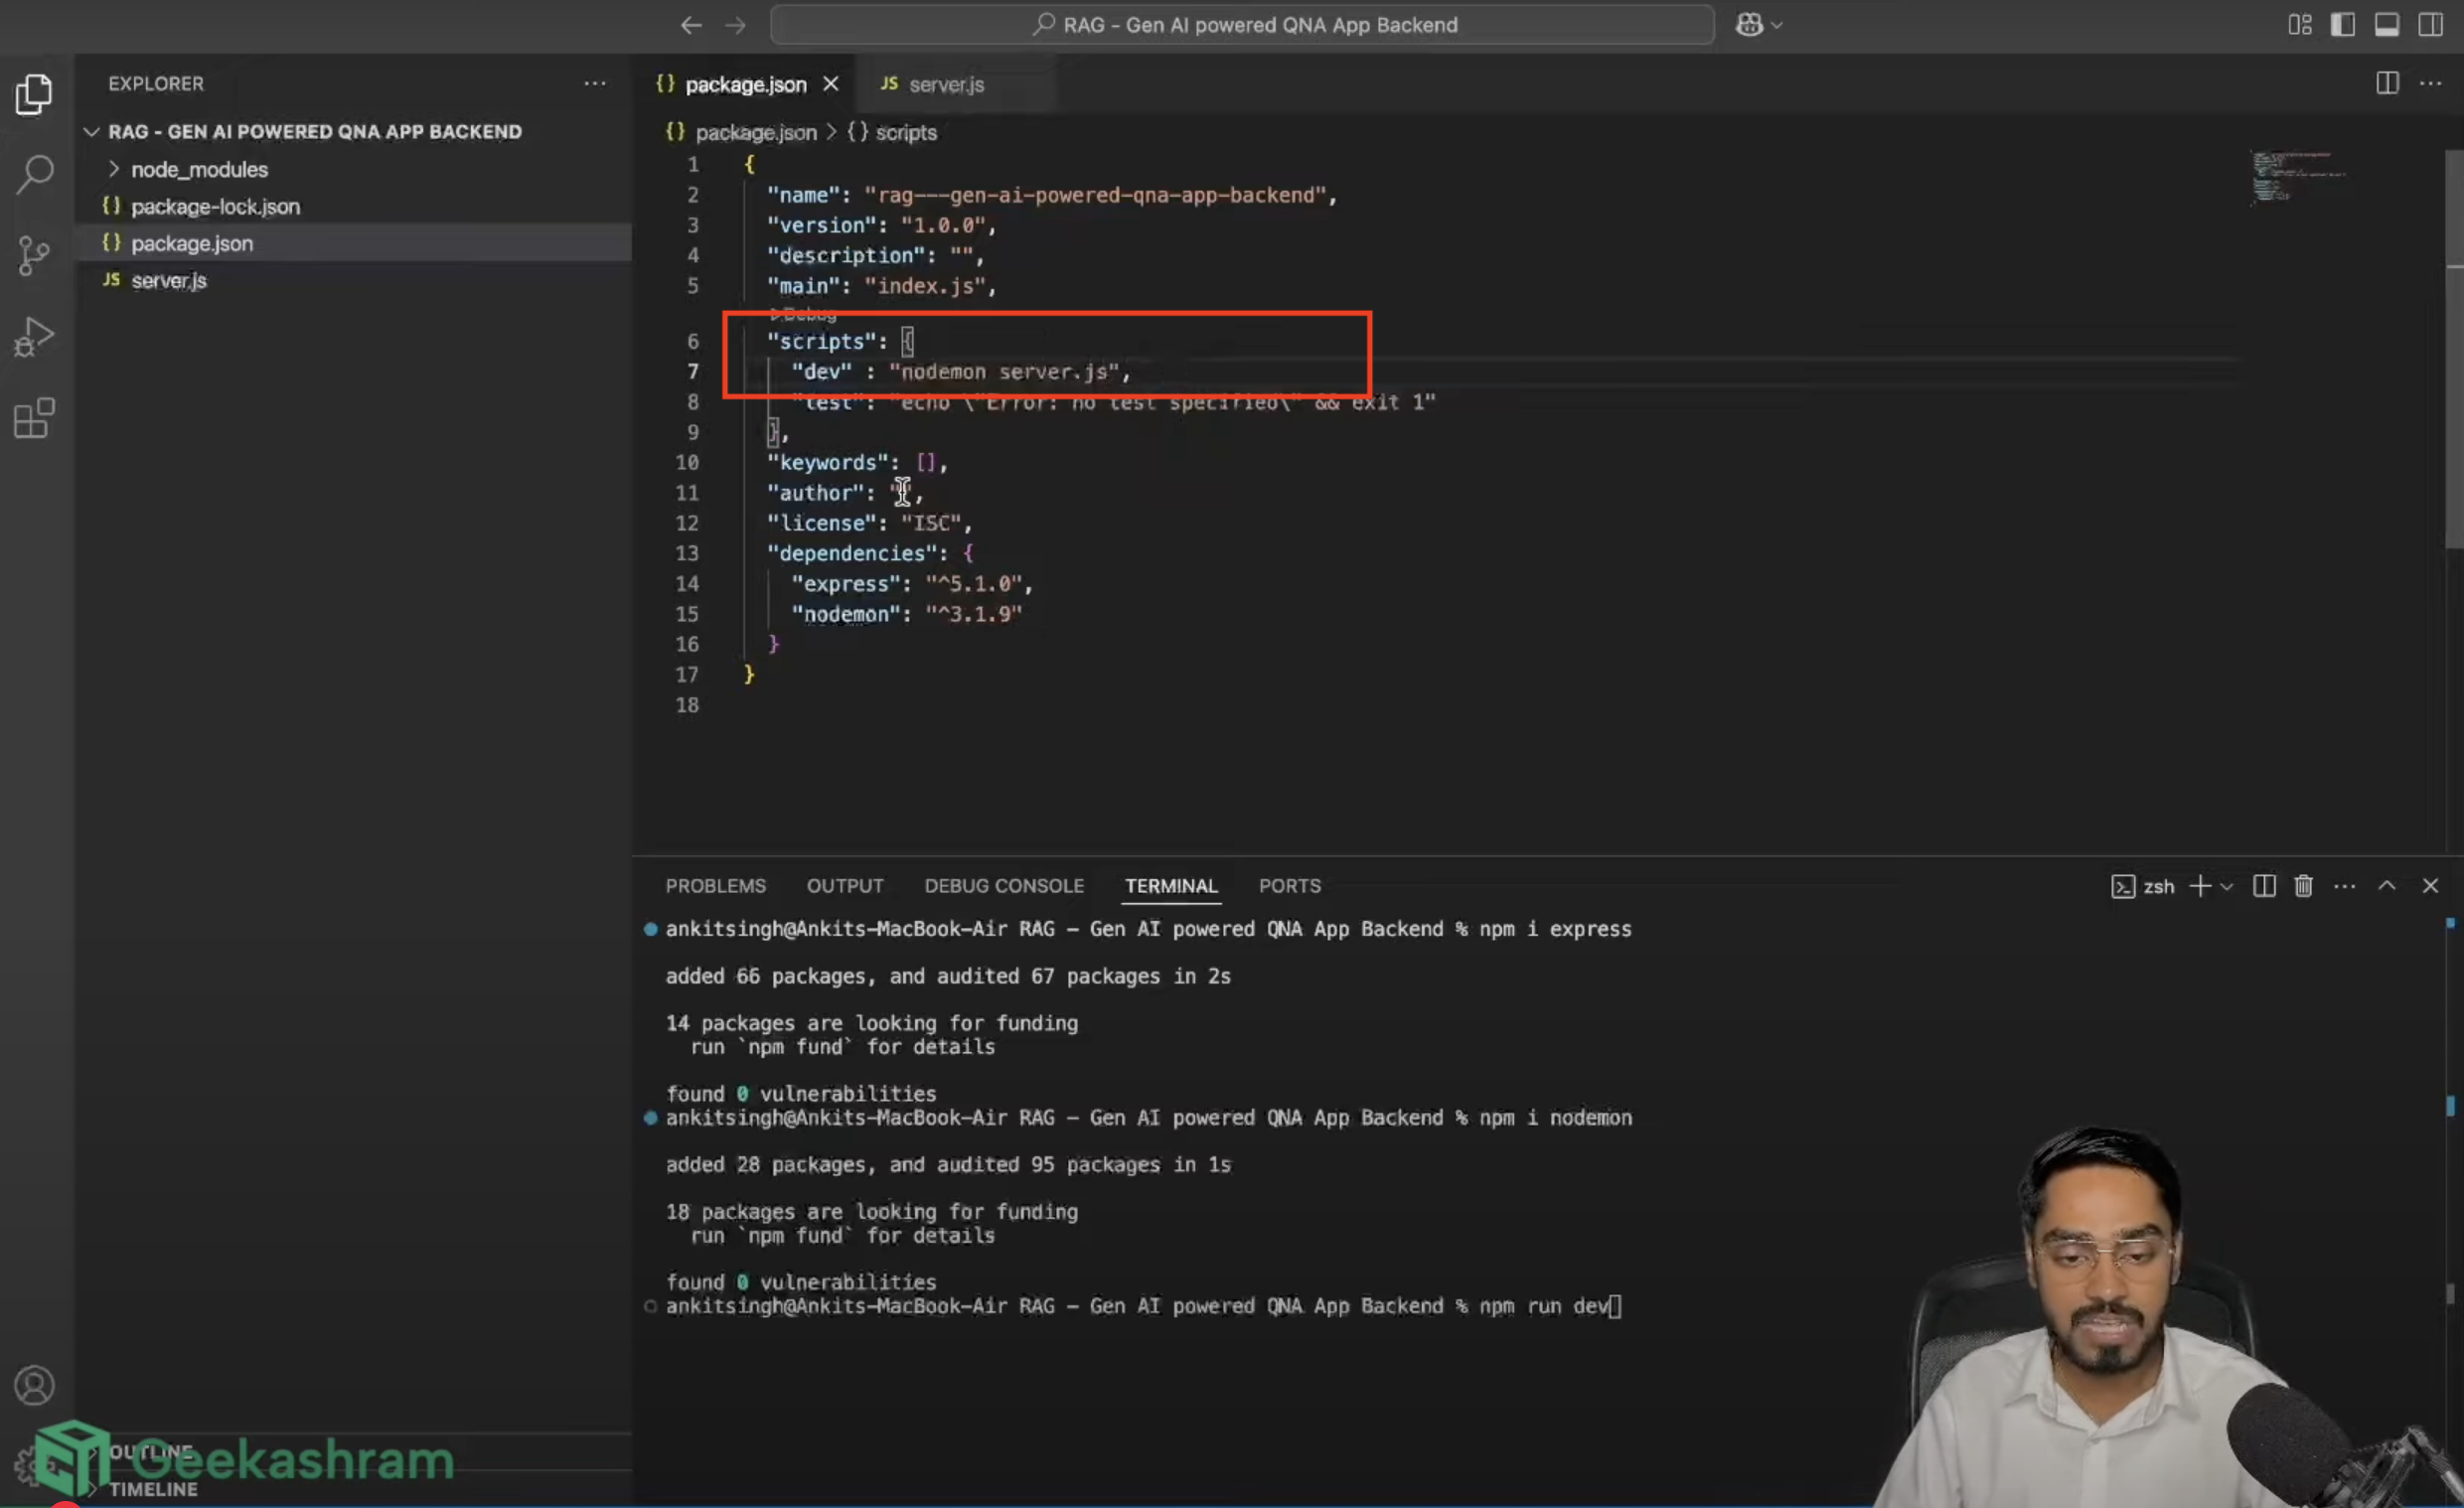Image resolution: width=2464 pixels, height=1508 pixels.
Task: Open terminal panel More Actions menu
Action: (x=2345, y=886)
